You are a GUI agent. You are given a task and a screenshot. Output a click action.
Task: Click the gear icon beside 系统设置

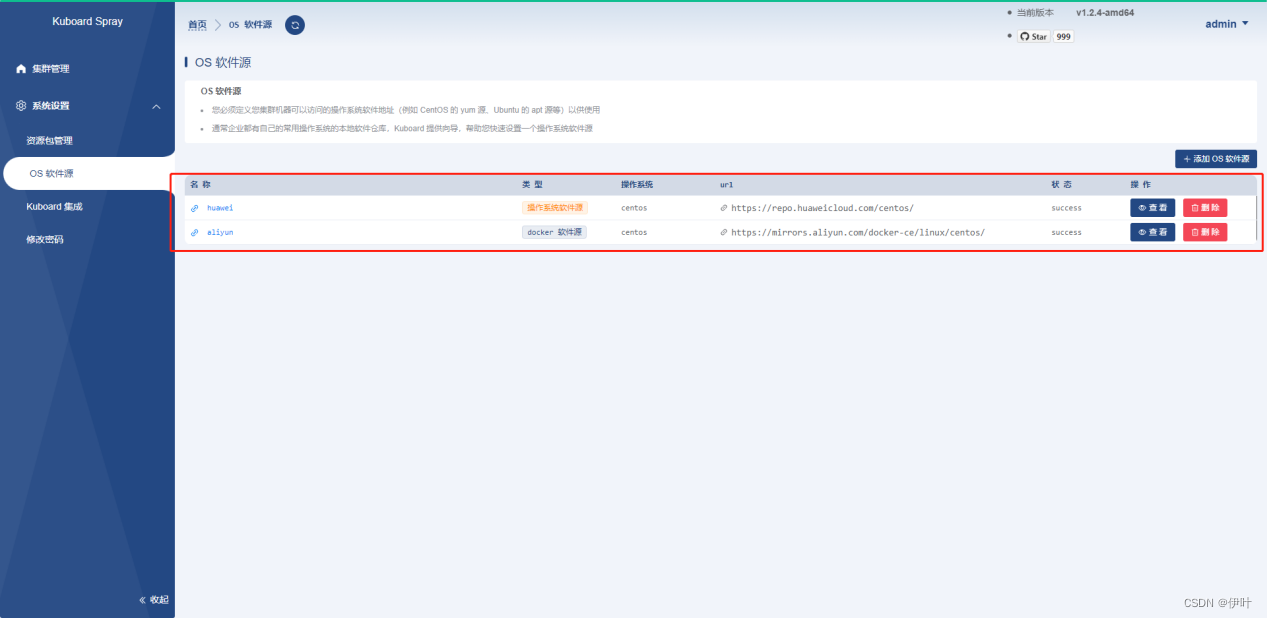[21, 105]
